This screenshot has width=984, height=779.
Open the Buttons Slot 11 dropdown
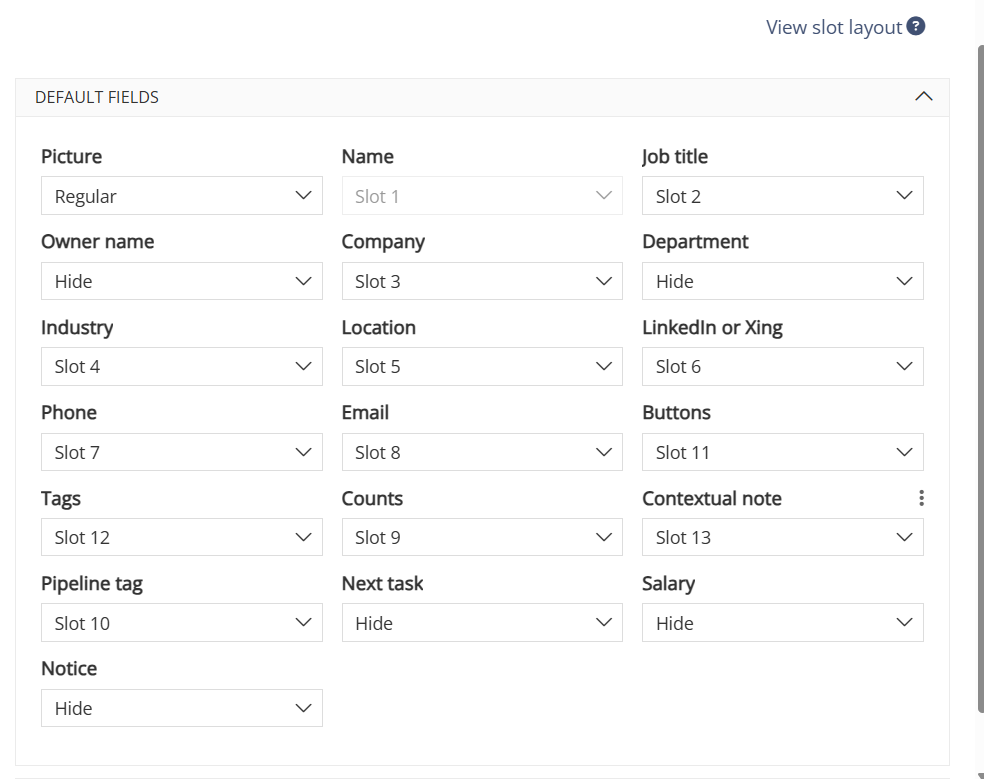click(783, 452)
